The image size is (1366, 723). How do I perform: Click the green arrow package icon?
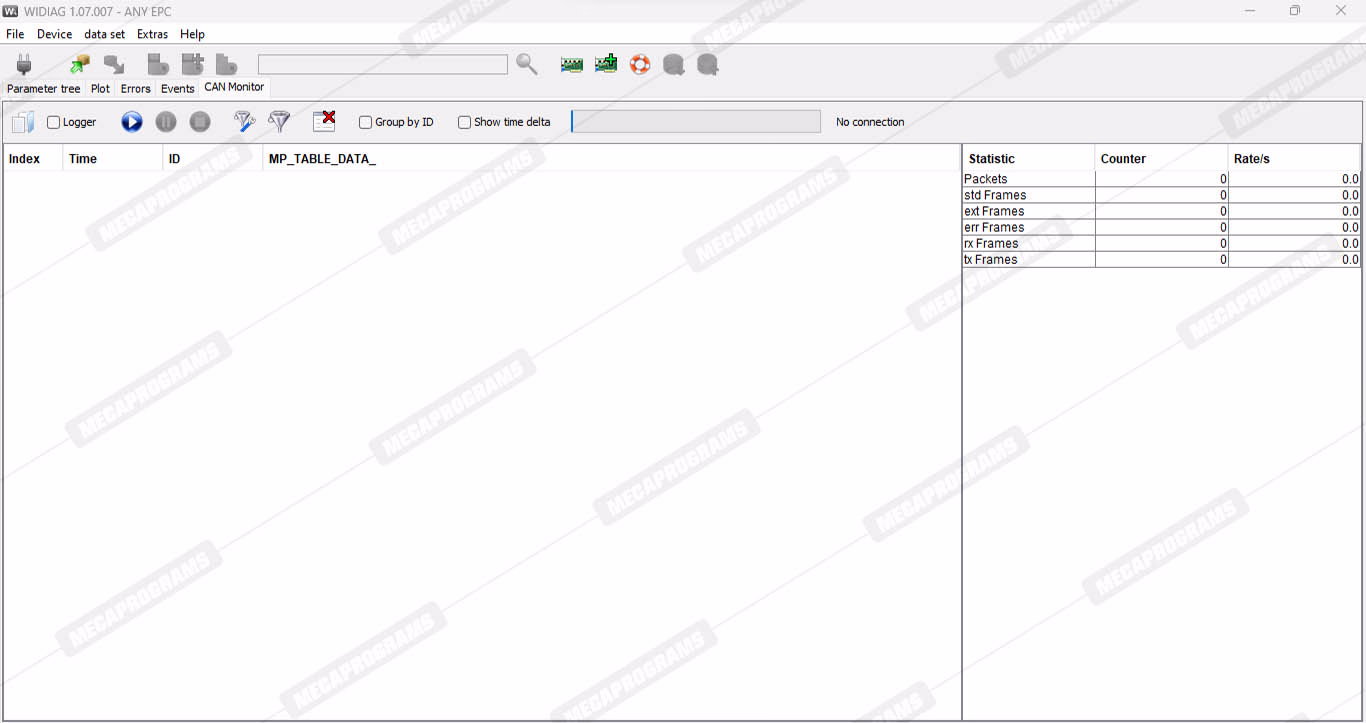point(80,65)
